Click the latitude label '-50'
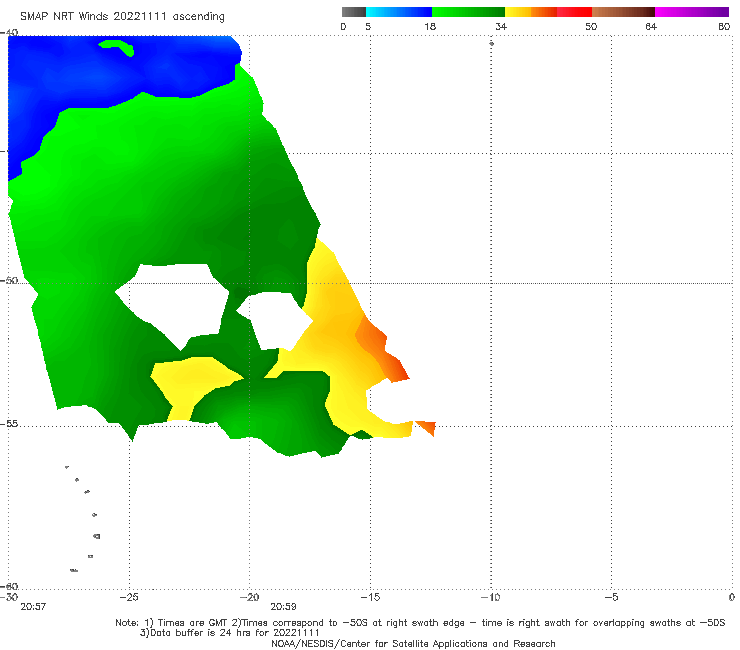This screenshot has width=740, height=650. point(9,280)
